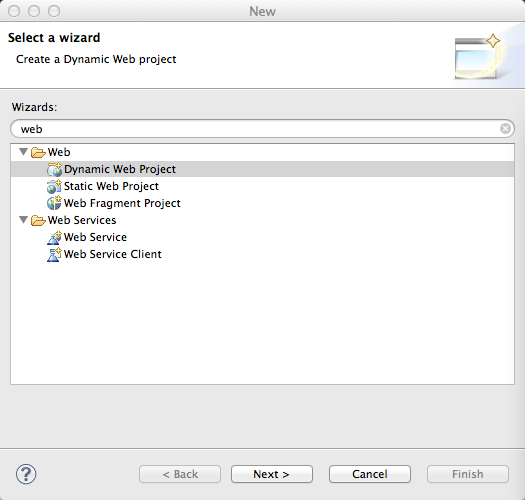Image resolution: width=525 pixels, height=500 pixels.
Task: Collapse the Web category triangle
Action: (23, 152)
